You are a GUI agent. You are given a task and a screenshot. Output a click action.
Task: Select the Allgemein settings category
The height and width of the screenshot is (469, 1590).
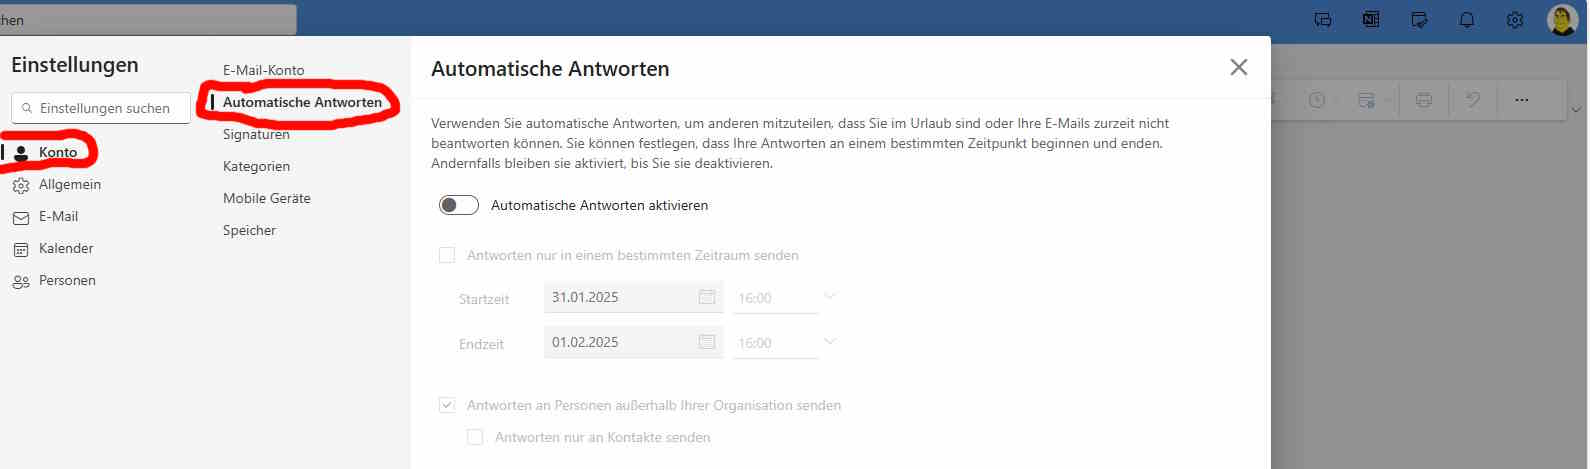pyautogui.click(x=69, y=184)
